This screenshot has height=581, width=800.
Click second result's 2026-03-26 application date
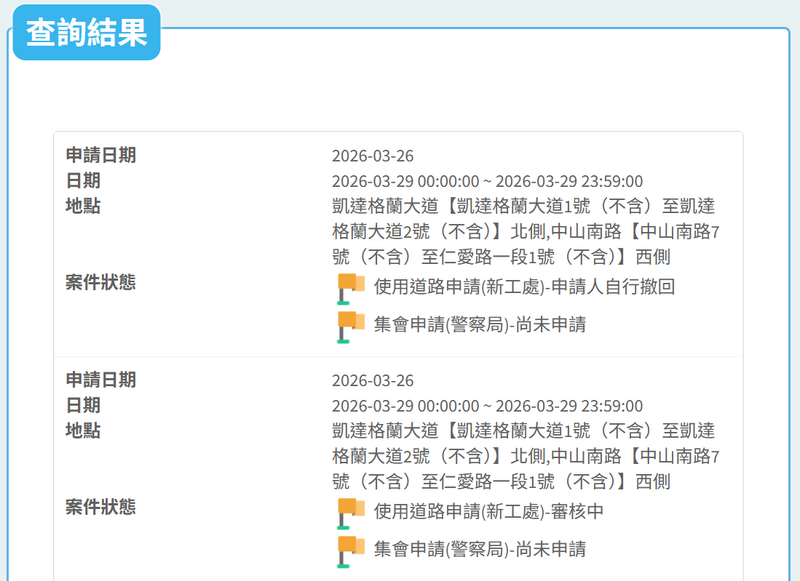coord(372,381)
